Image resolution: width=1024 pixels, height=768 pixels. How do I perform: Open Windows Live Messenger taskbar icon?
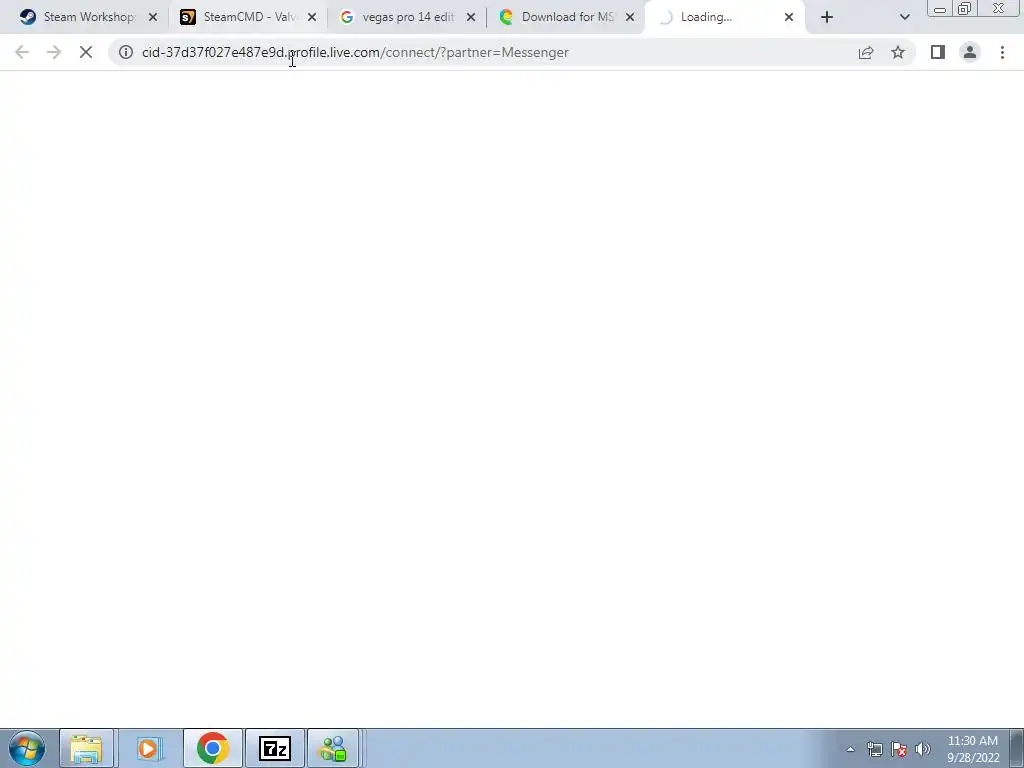(x=334, y=748)
